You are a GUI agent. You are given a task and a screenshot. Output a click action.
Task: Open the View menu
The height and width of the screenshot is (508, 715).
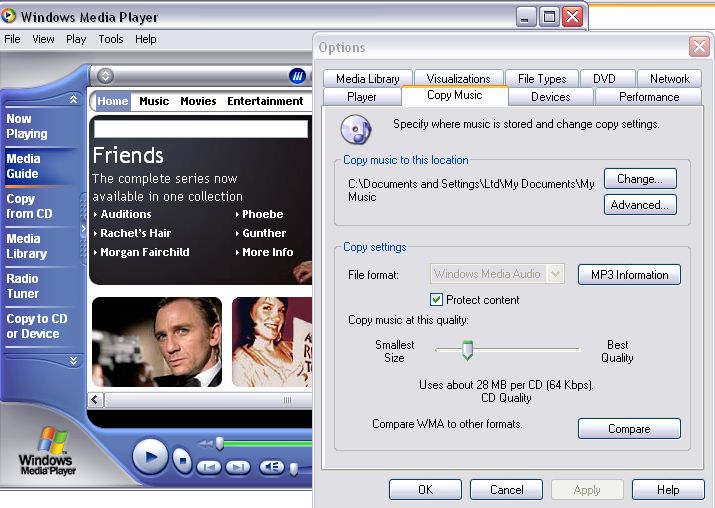click(x=43, y=39)
